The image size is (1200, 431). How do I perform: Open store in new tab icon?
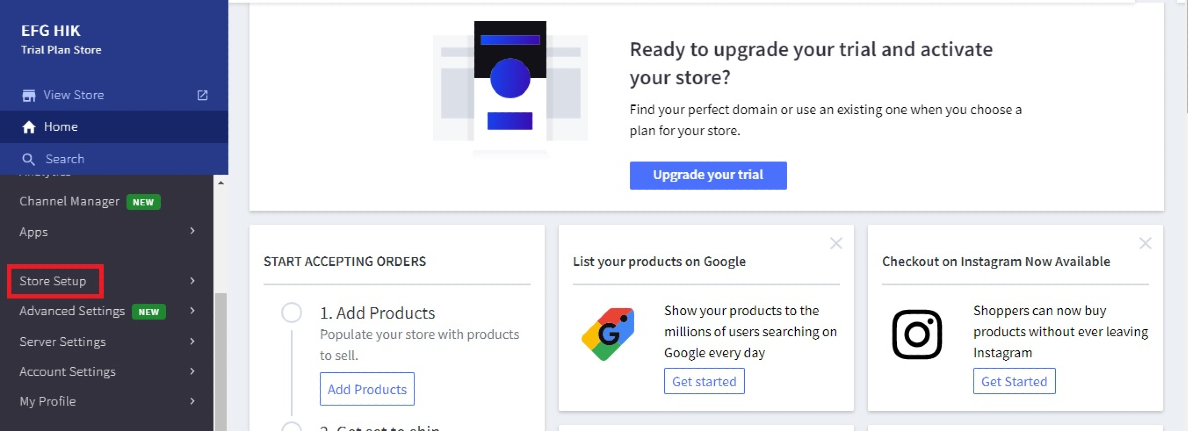point(202,95)
